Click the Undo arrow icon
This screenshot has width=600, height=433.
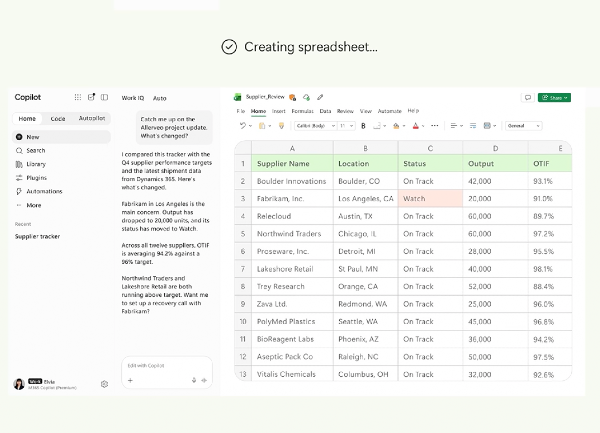243,125
